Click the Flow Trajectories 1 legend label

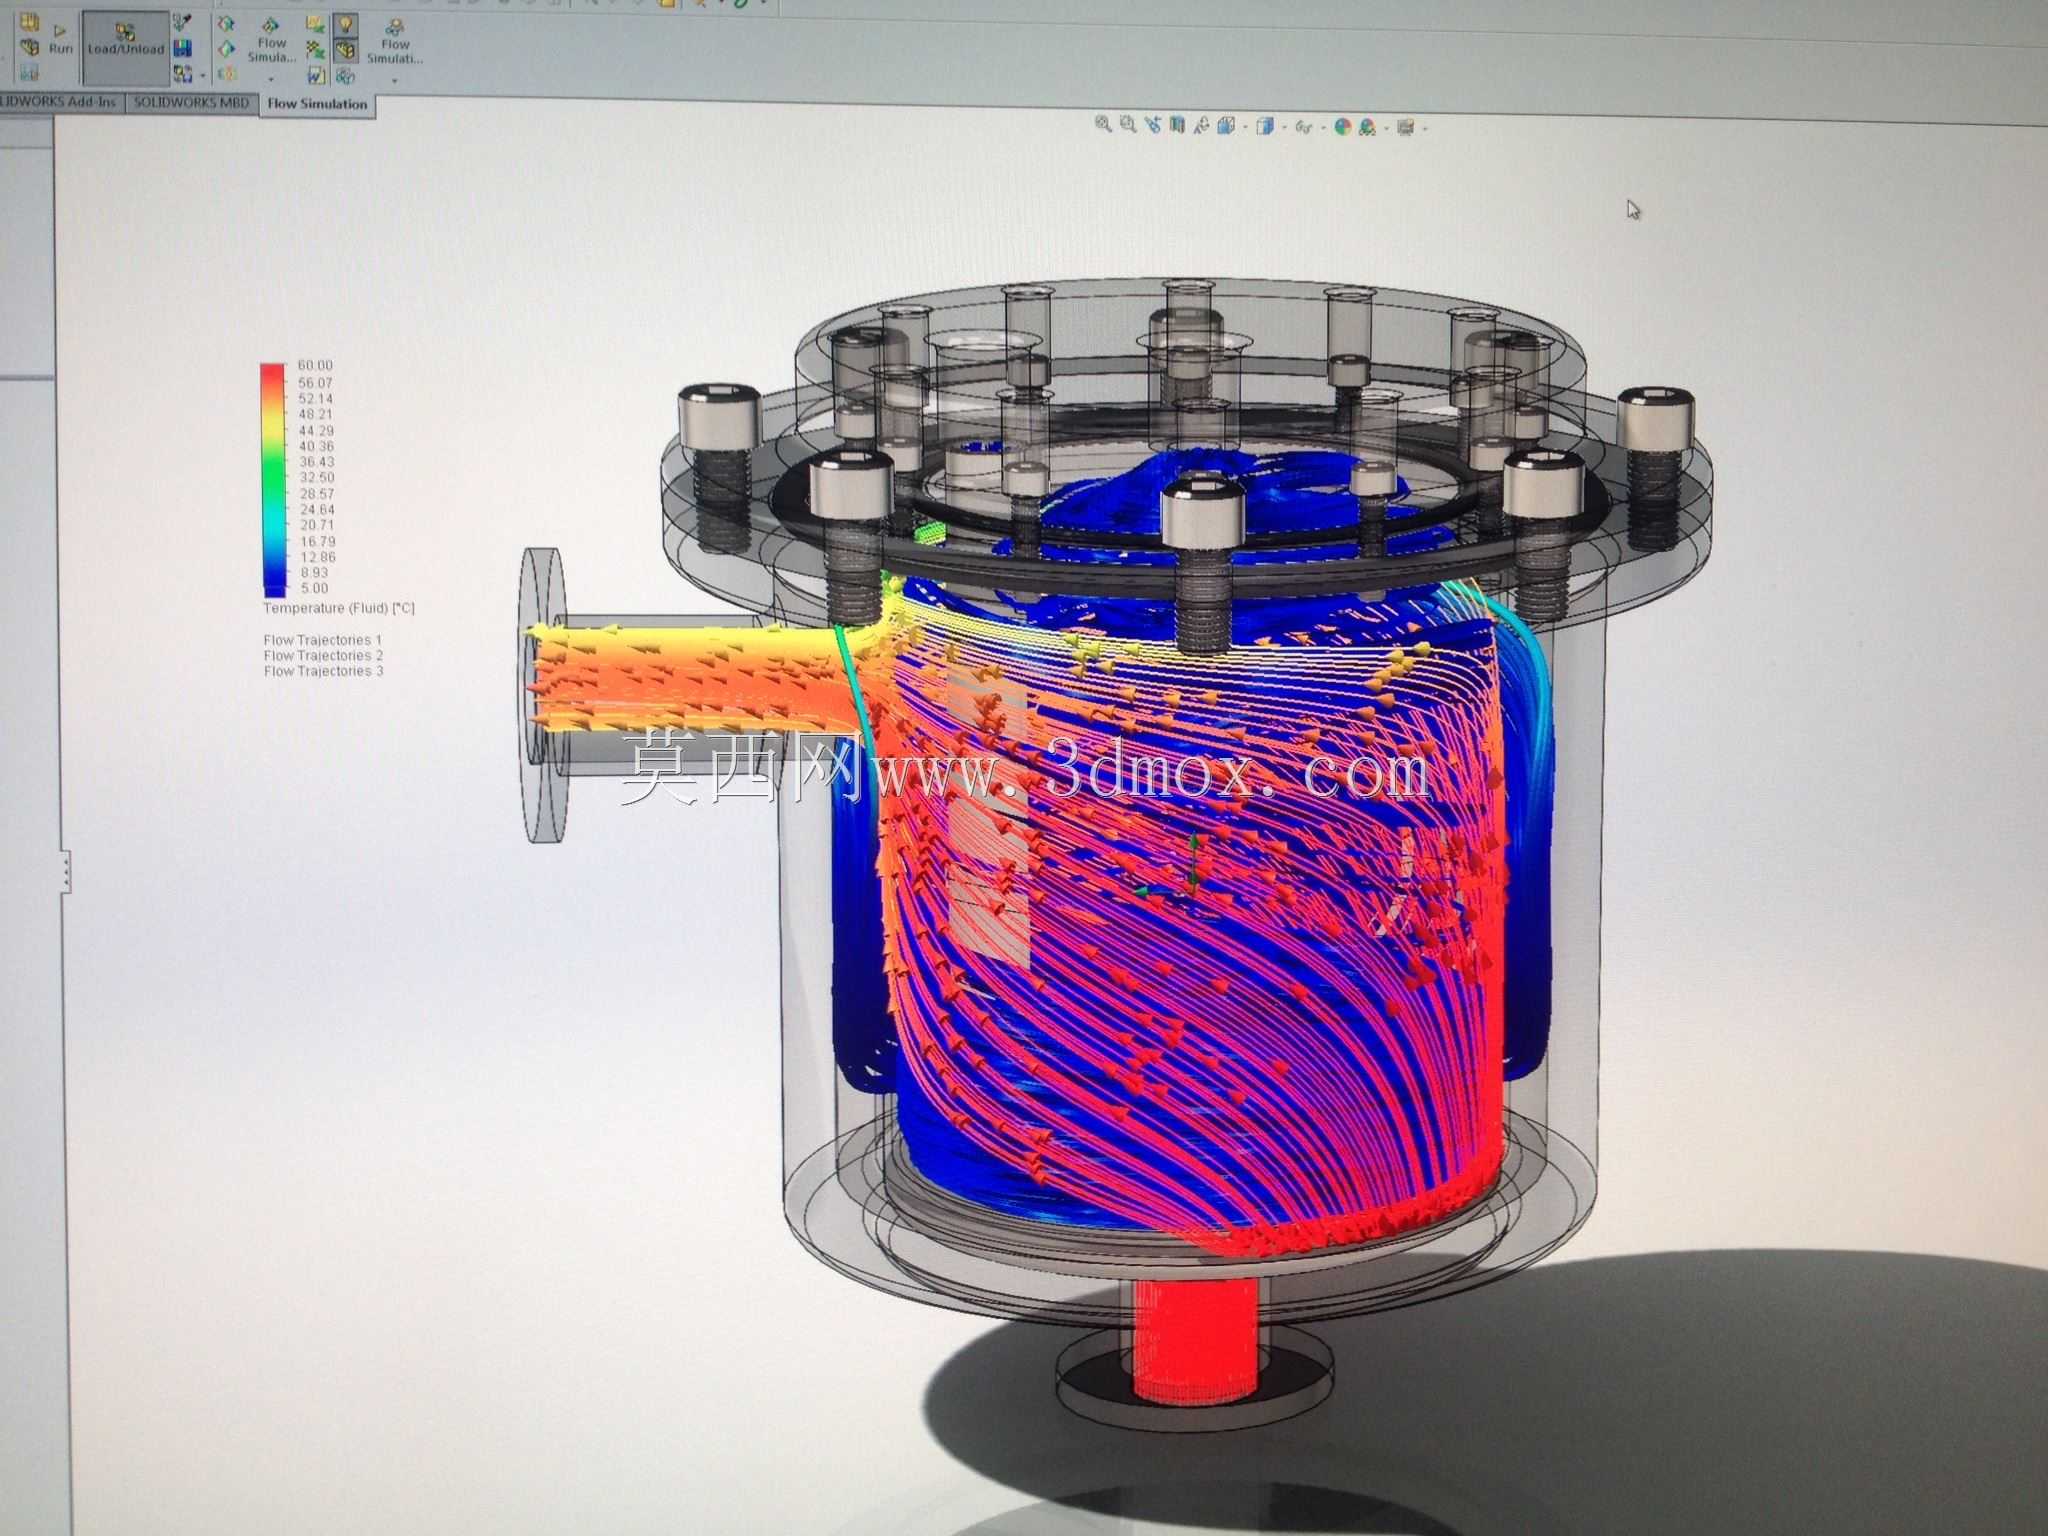click(x=323, y=640)
